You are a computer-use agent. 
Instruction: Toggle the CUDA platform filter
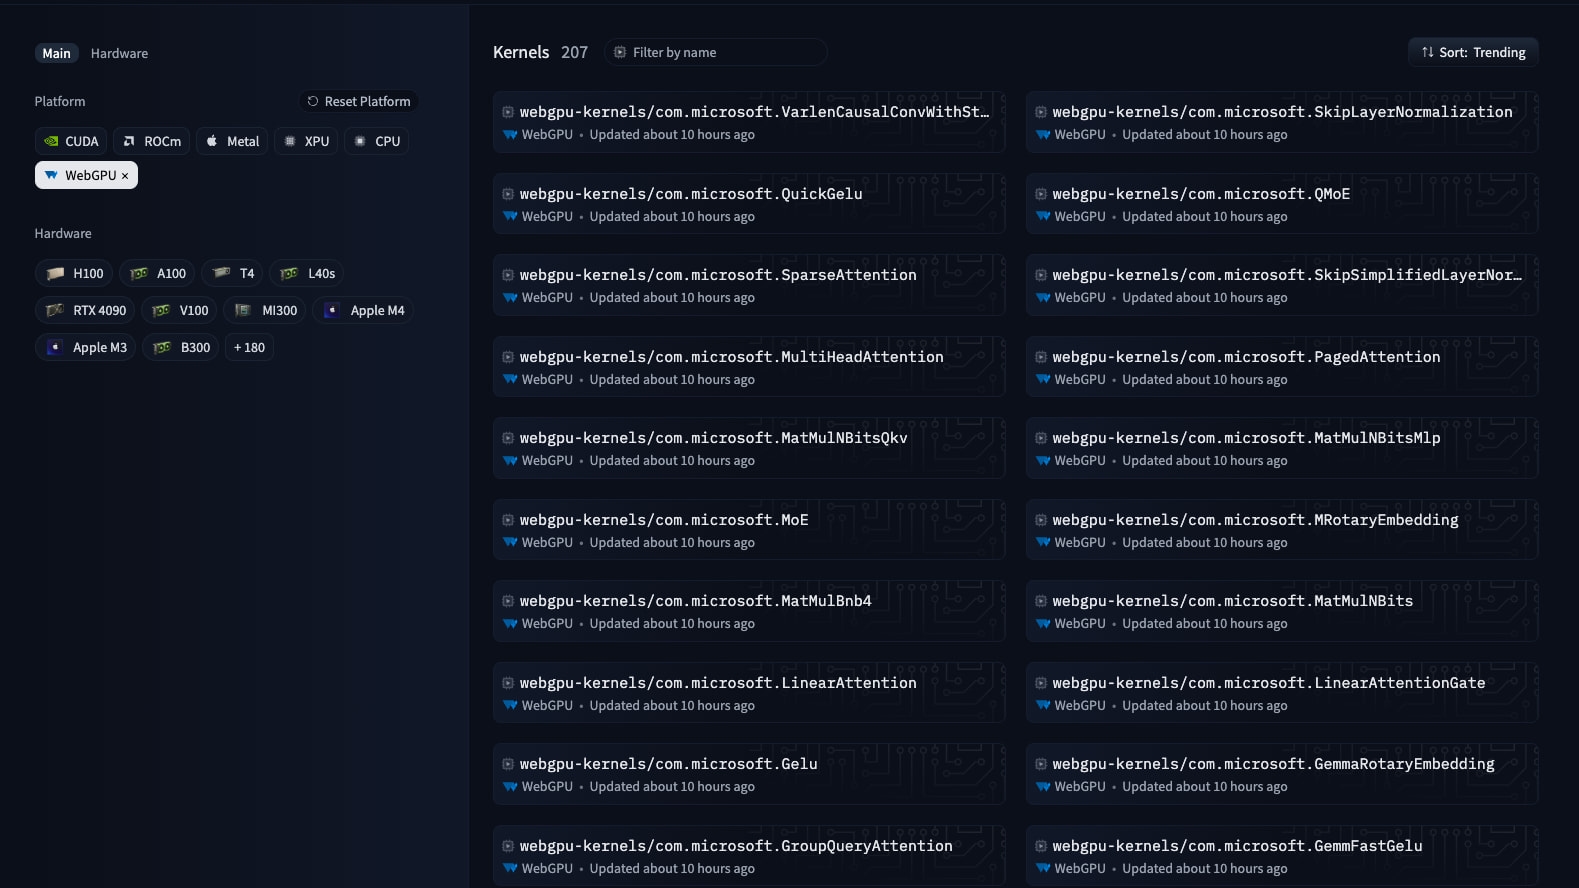72,141
